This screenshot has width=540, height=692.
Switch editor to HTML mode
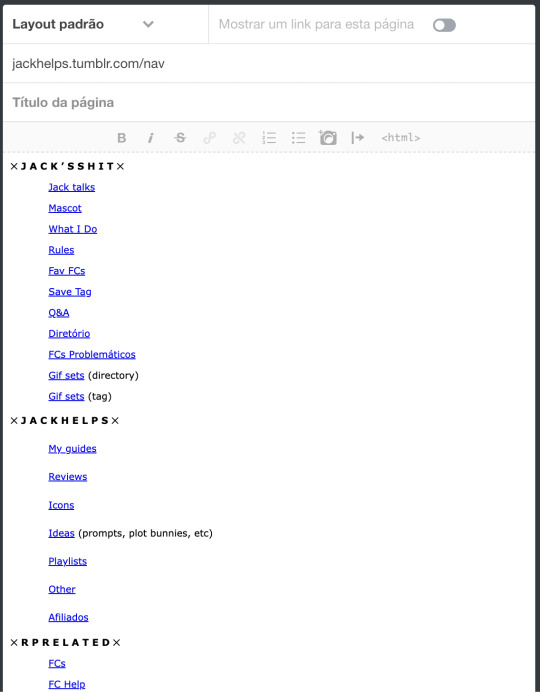click(x=401, y=138)
